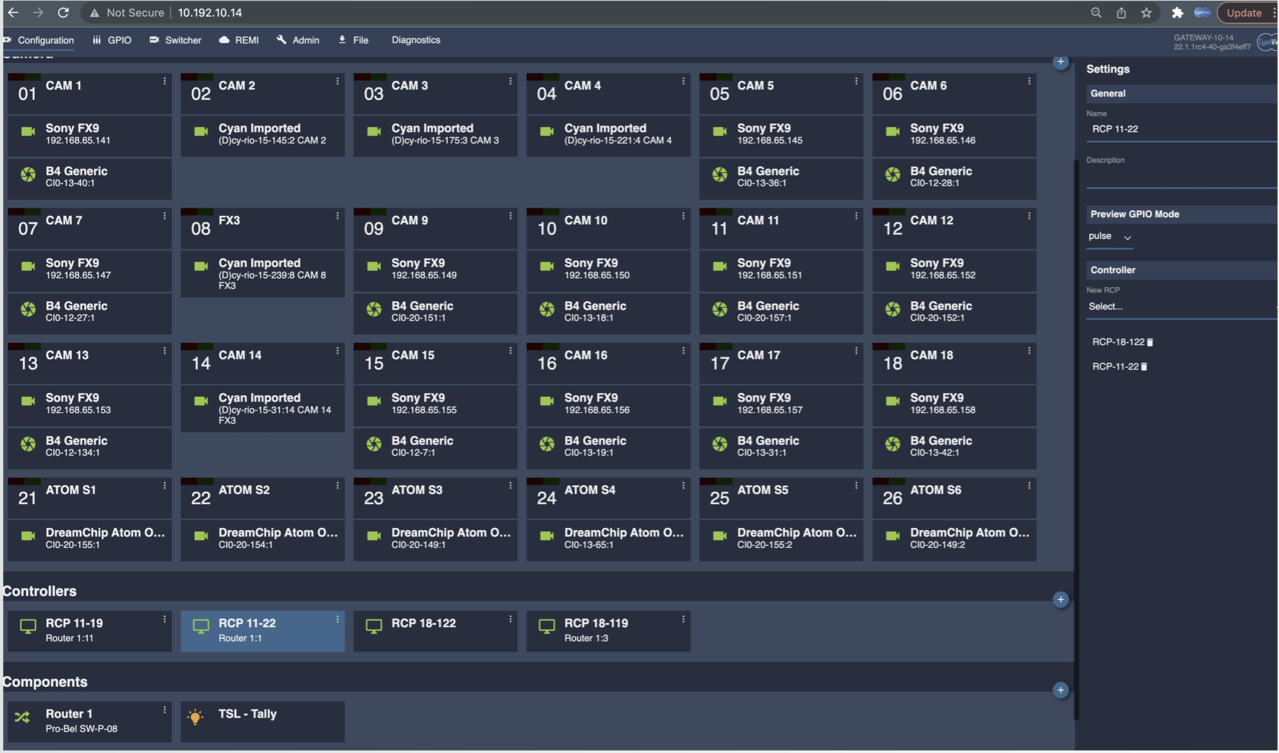
Task: Switch to the Configuration tab
Action: point(40,40)
